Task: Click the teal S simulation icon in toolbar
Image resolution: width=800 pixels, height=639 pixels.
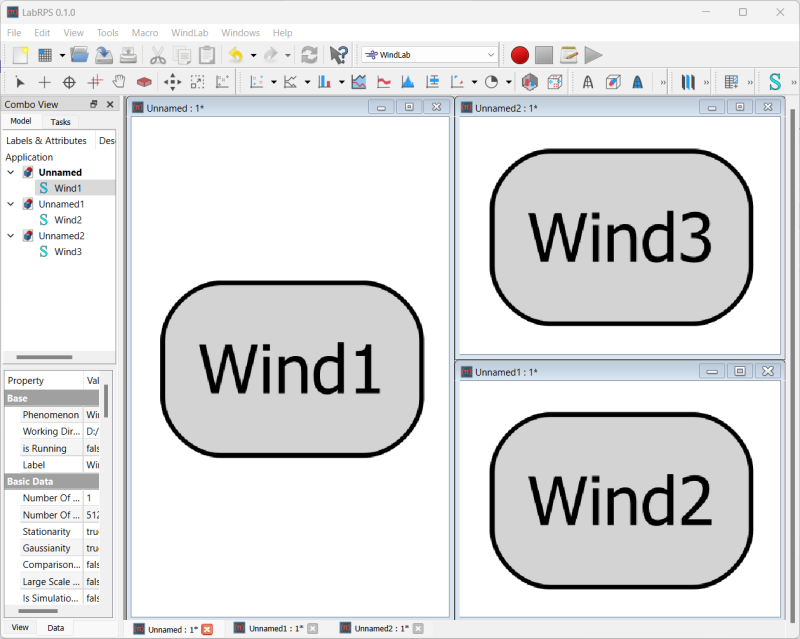Action: tap(774, 82)
